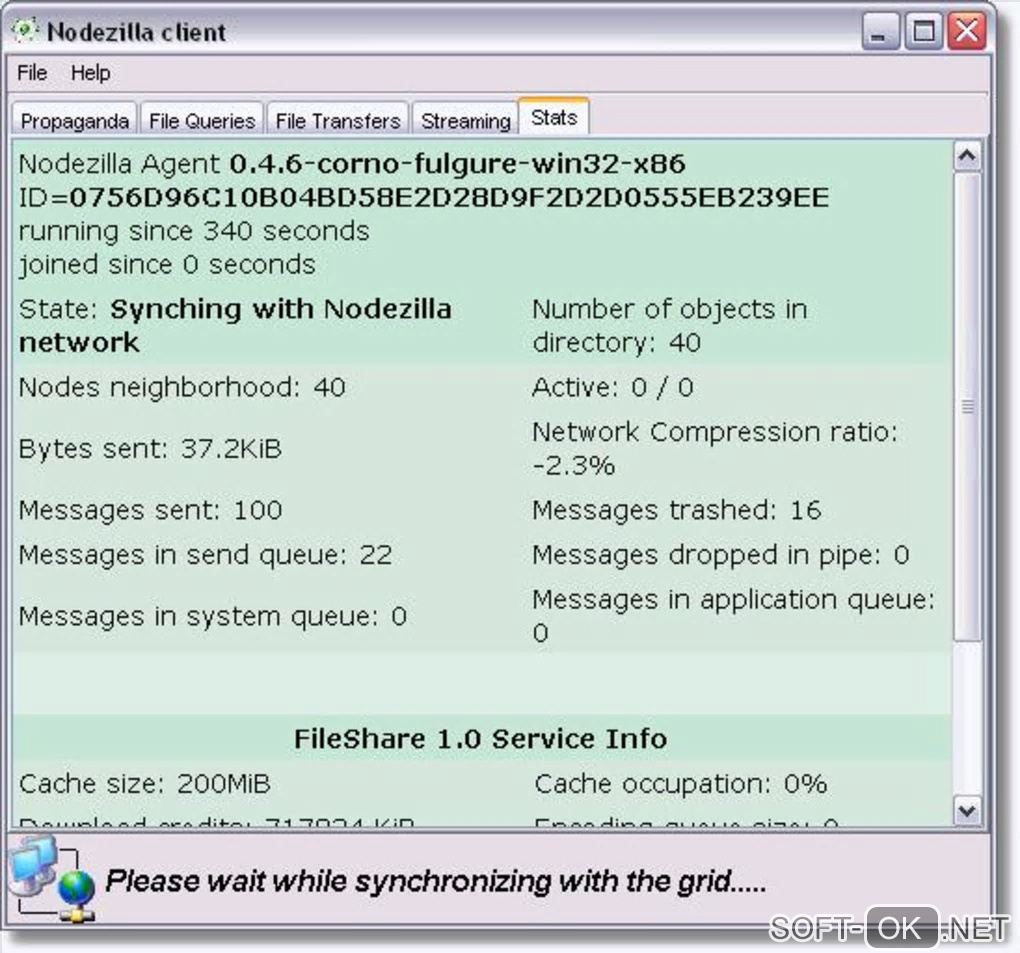The width and height of the screenshot is (1020, 953).
Task: Click the vertical scrollbar thumb
Action: (x=967, y=406)
